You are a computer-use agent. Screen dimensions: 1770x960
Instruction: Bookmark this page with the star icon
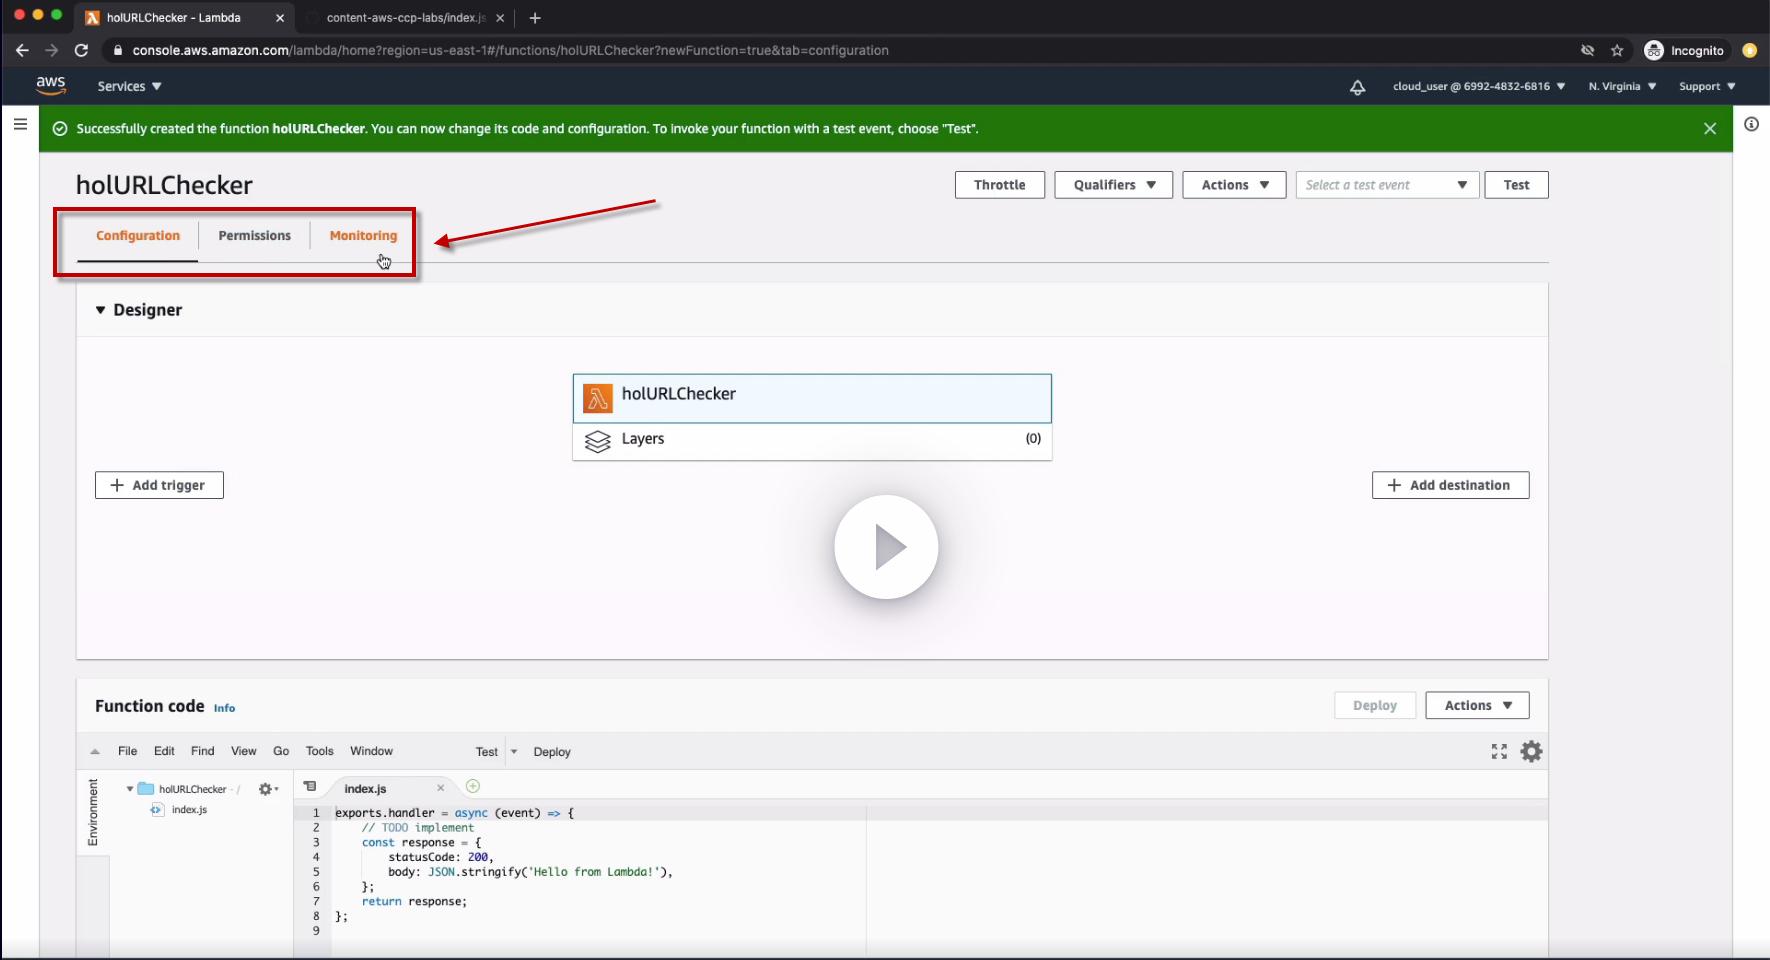(1617, 50)
